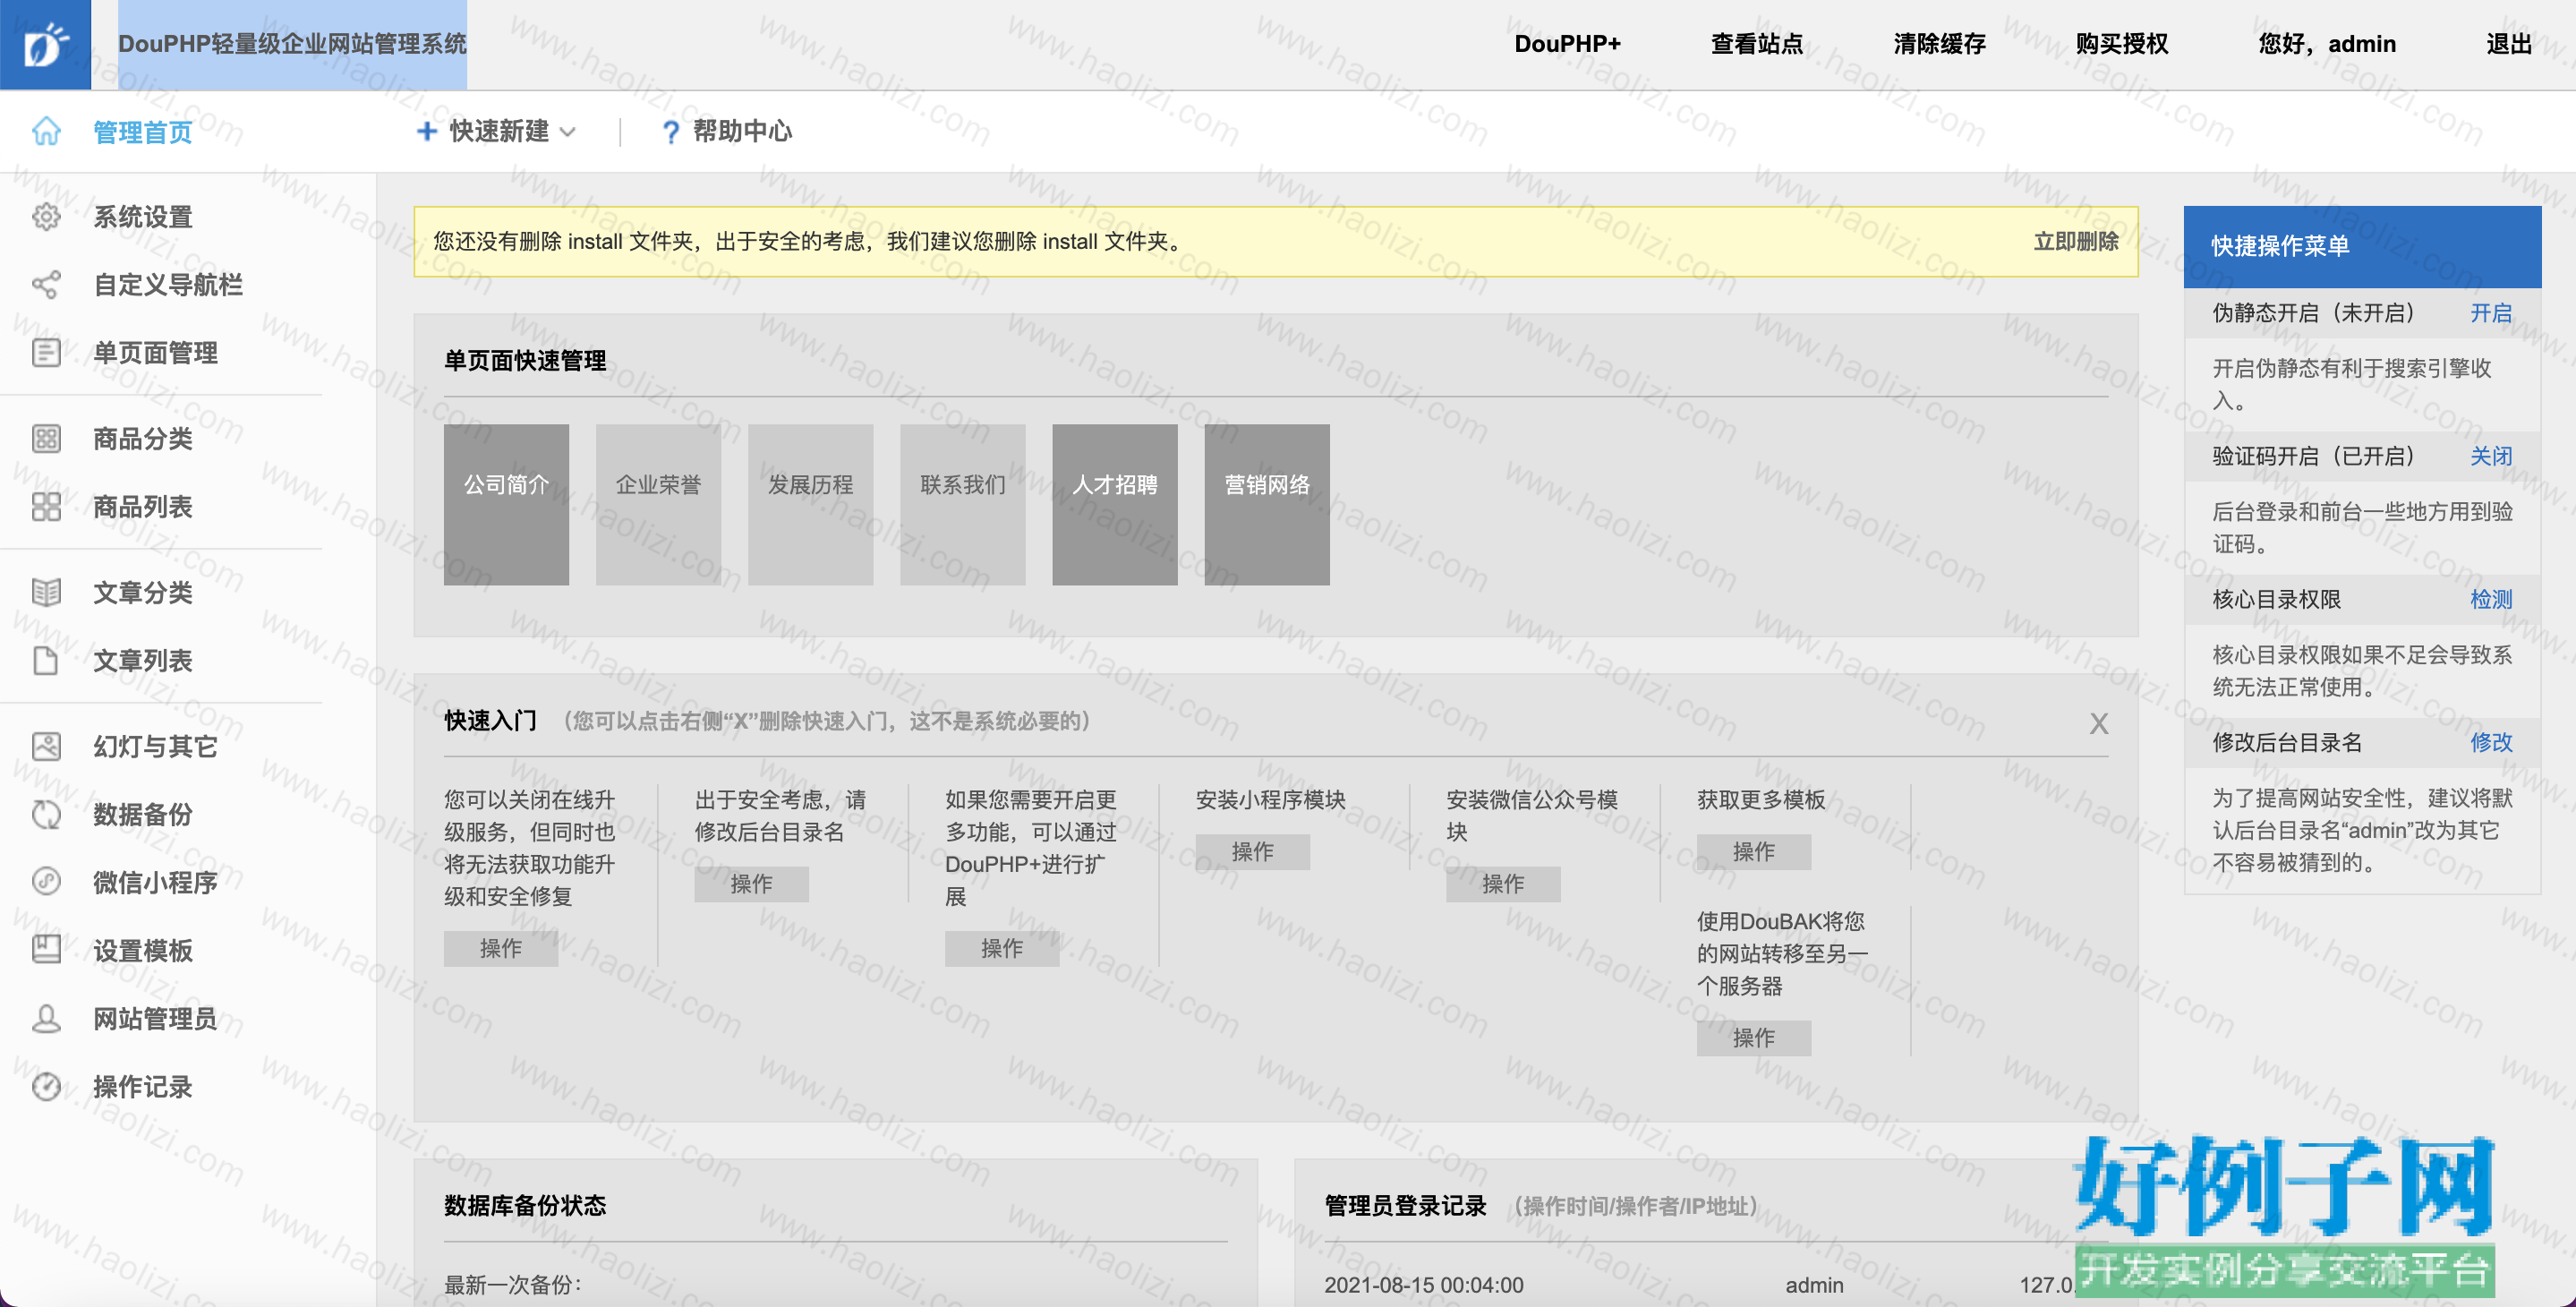This screenshot has width=2576, height=1307.
Task: Click 清除缓存 in the top bar
Action: (x=1939, y=44)
